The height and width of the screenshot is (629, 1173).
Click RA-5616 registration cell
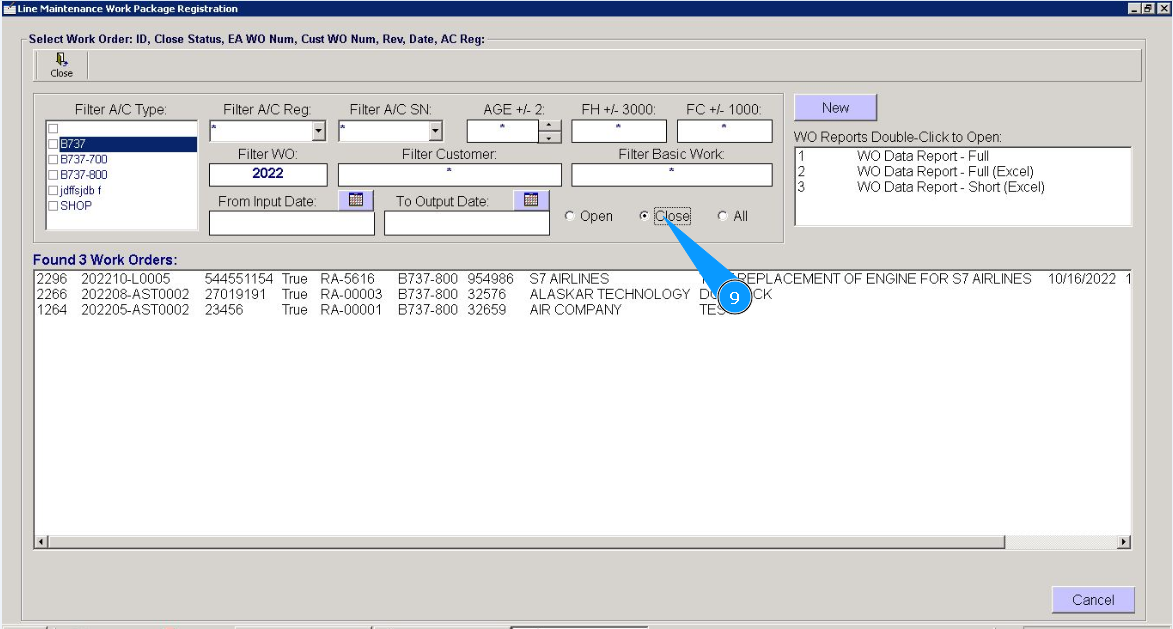point(347,278)
